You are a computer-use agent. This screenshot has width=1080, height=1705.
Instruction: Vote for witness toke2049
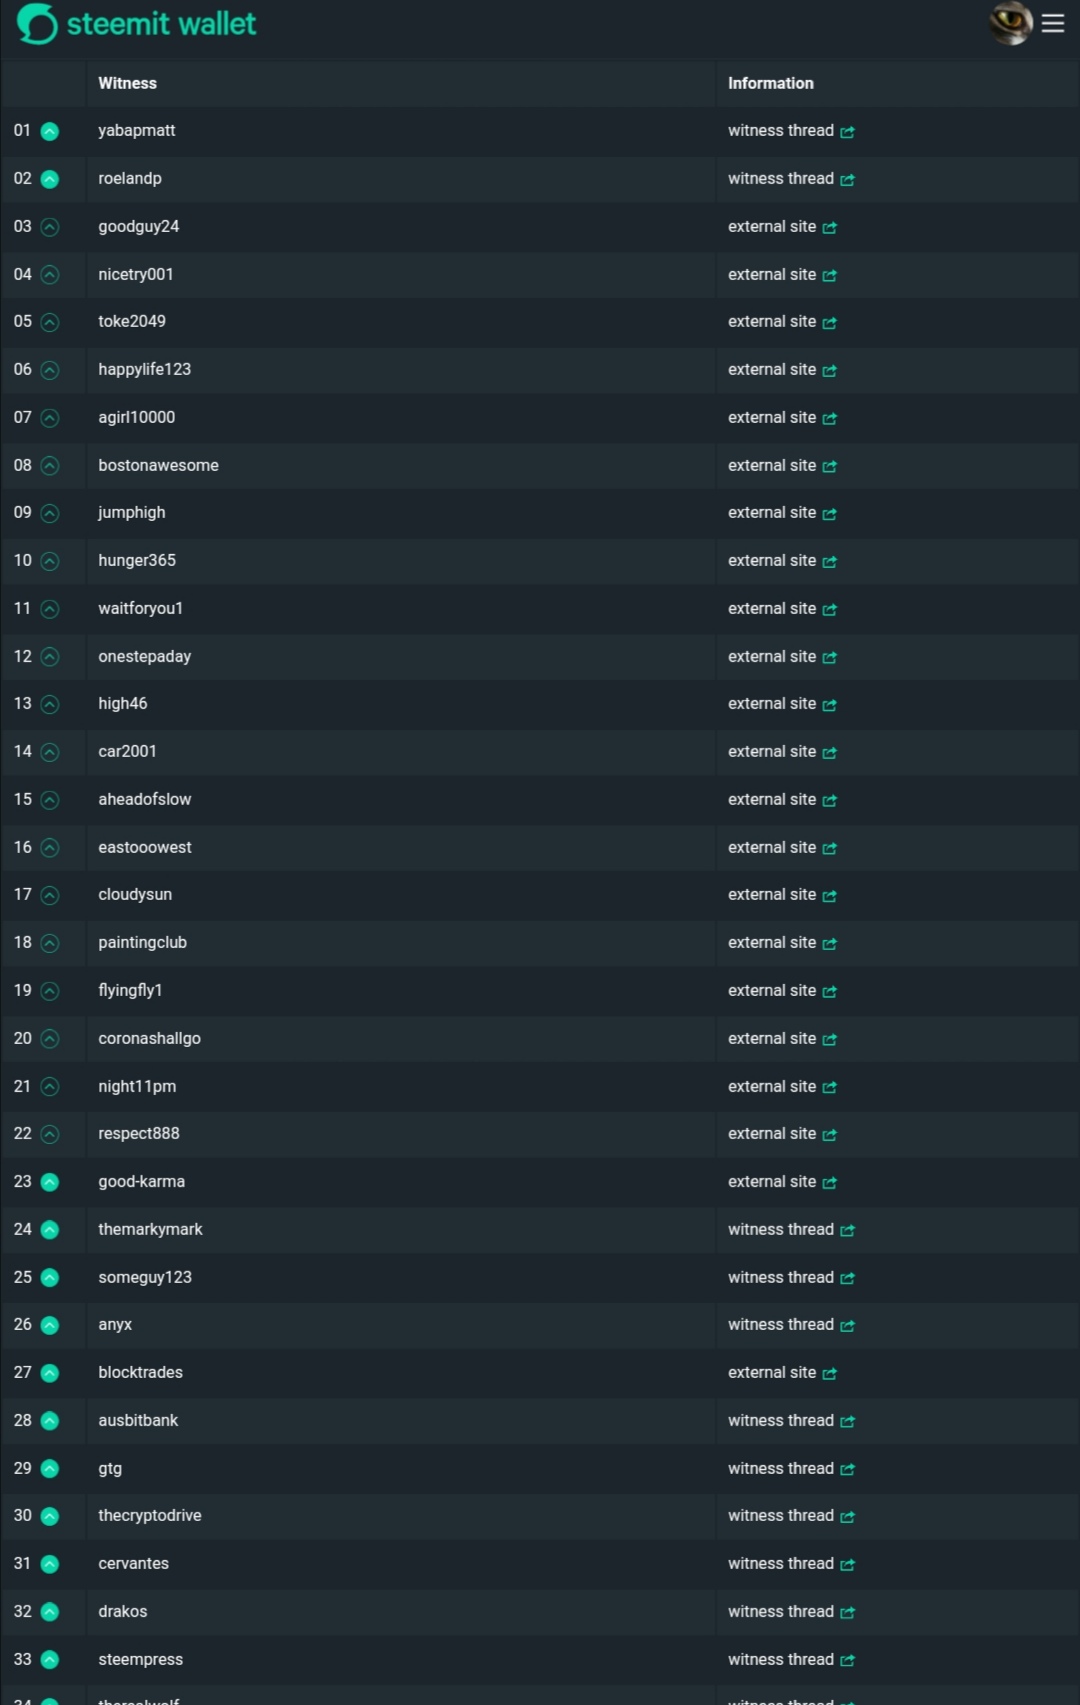(x=50, y=322)
